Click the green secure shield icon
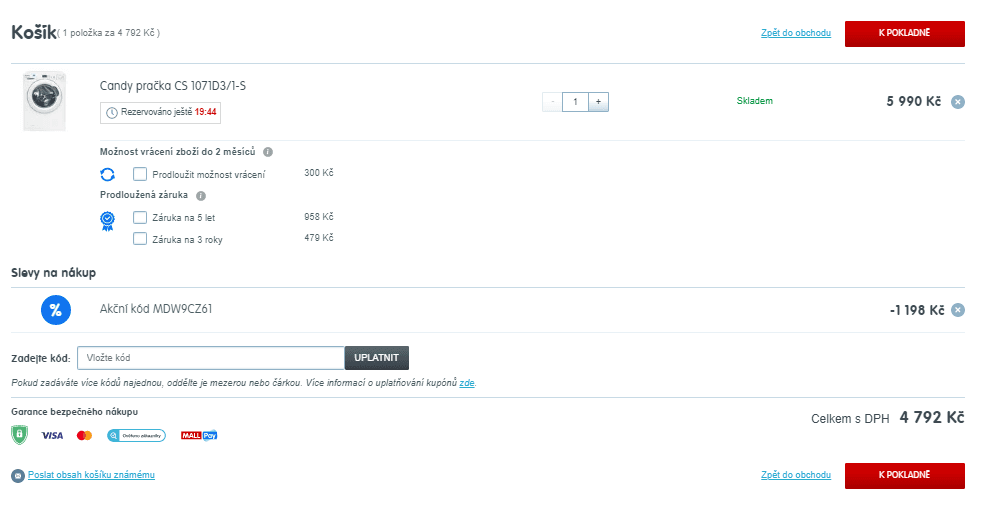 click(x=19, y=435)
